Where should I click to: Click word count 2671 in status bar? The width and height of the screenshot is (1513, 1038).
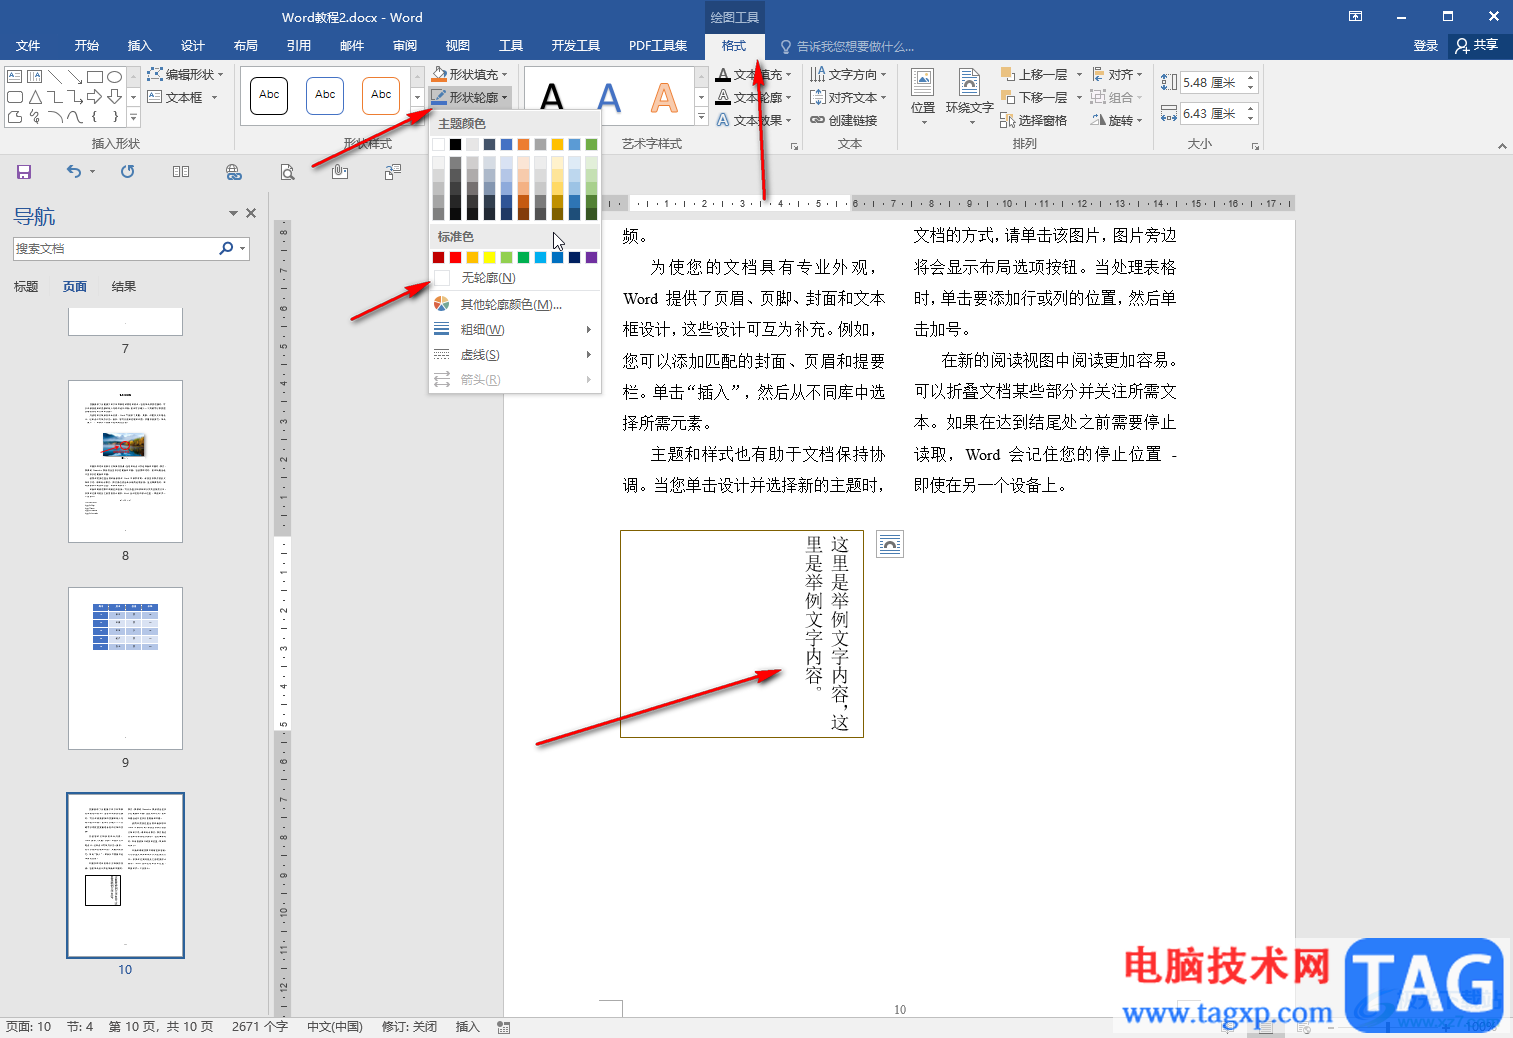coord(259,1027)
